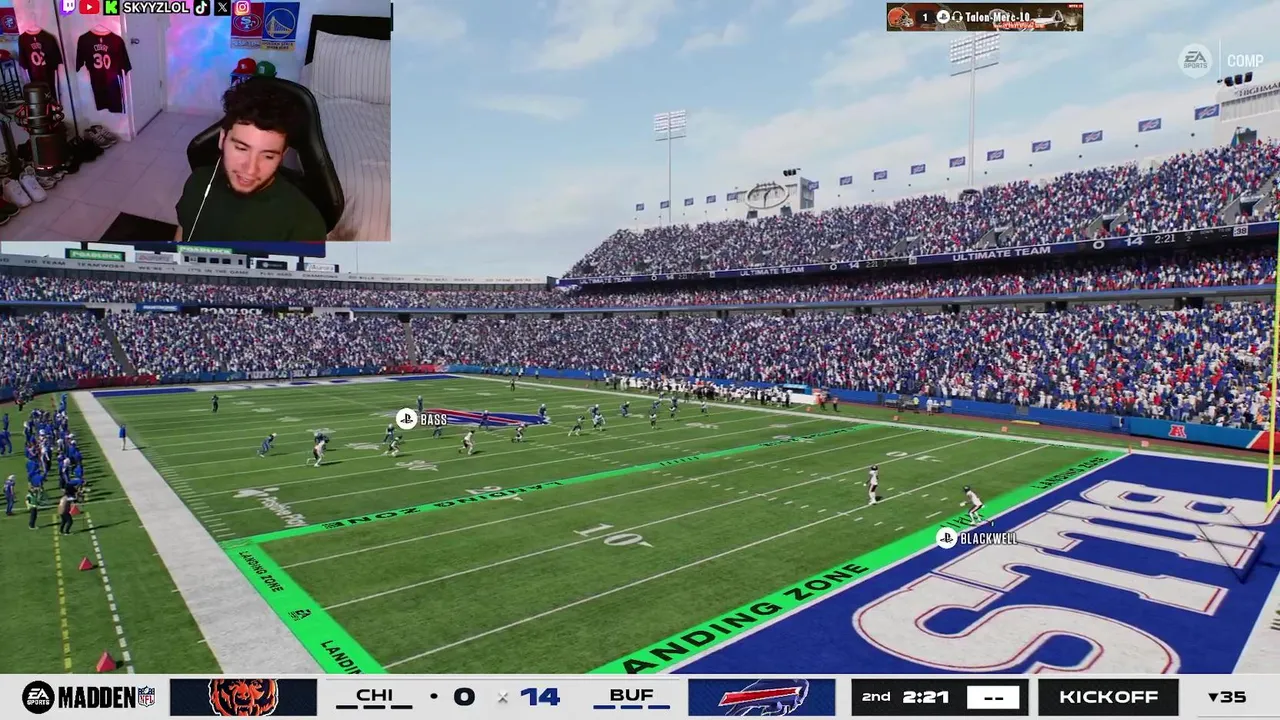Click the Buffalo score of 14
Screen dimensions: 1280x720
[540, 696]
